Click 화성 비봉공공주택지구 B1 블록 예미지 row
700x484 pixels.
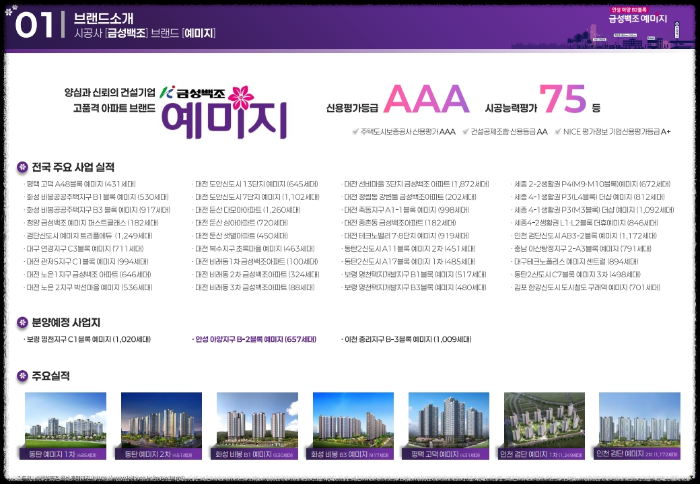pos(96,197)
